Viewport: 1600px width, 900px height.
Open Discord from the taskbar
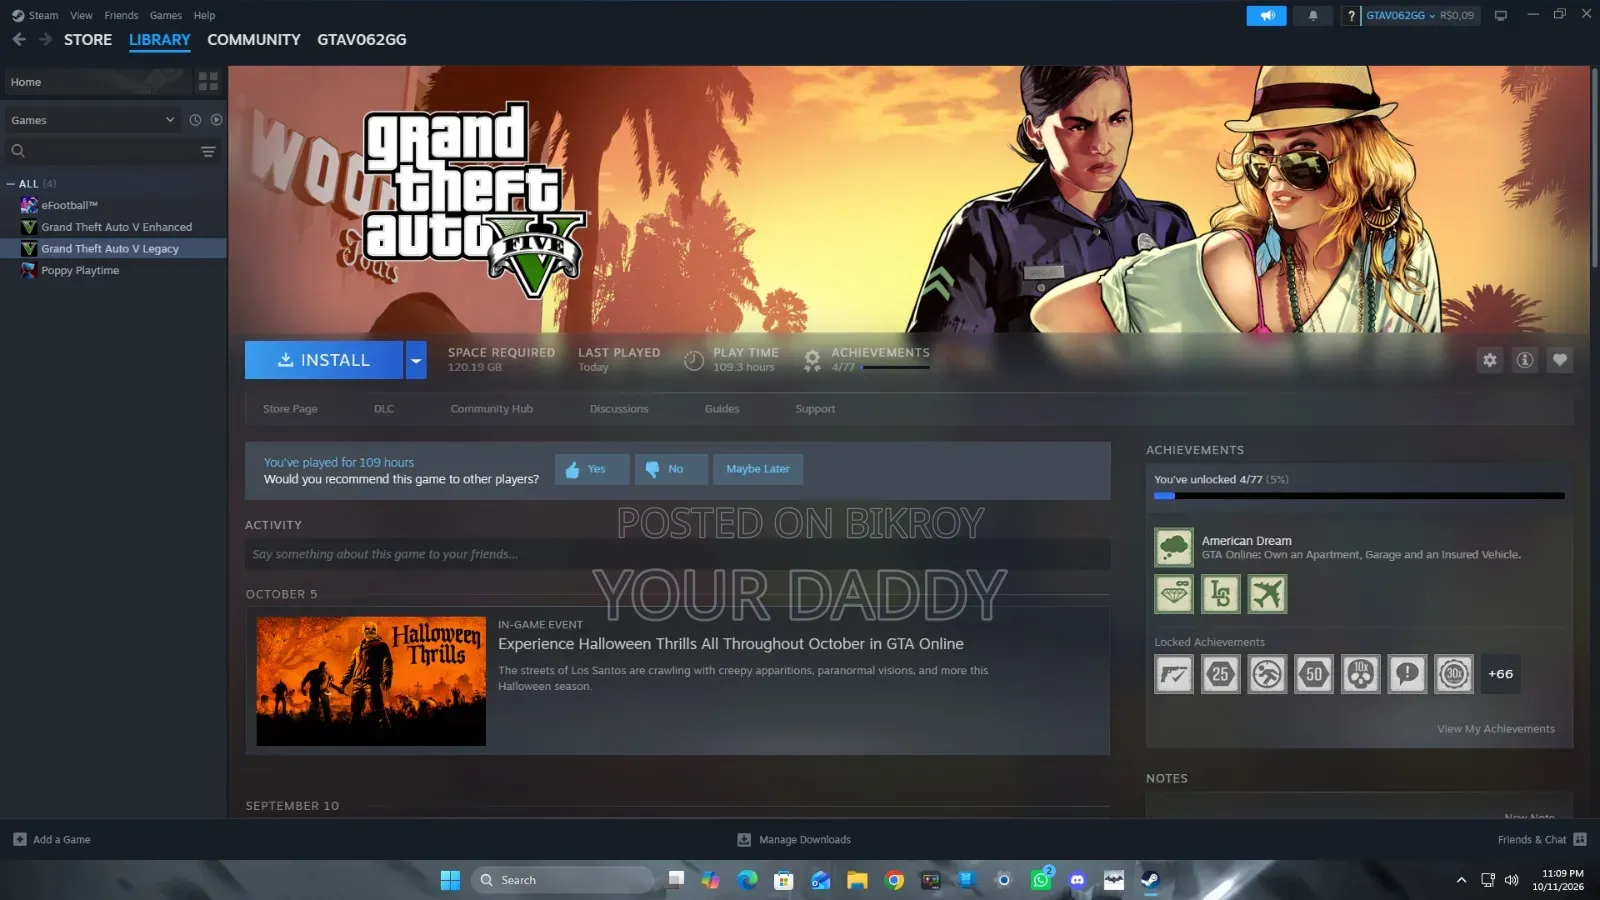coord(1077,880)
